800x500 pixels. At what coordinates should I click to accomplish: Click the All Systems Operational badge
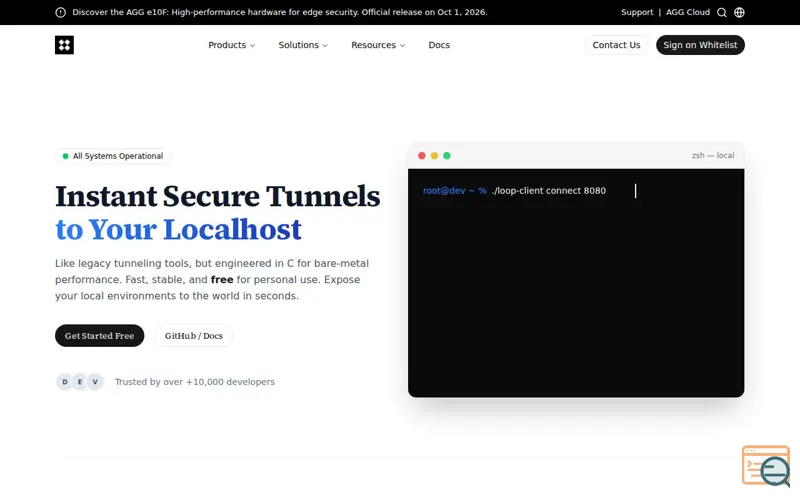(113, 156)
